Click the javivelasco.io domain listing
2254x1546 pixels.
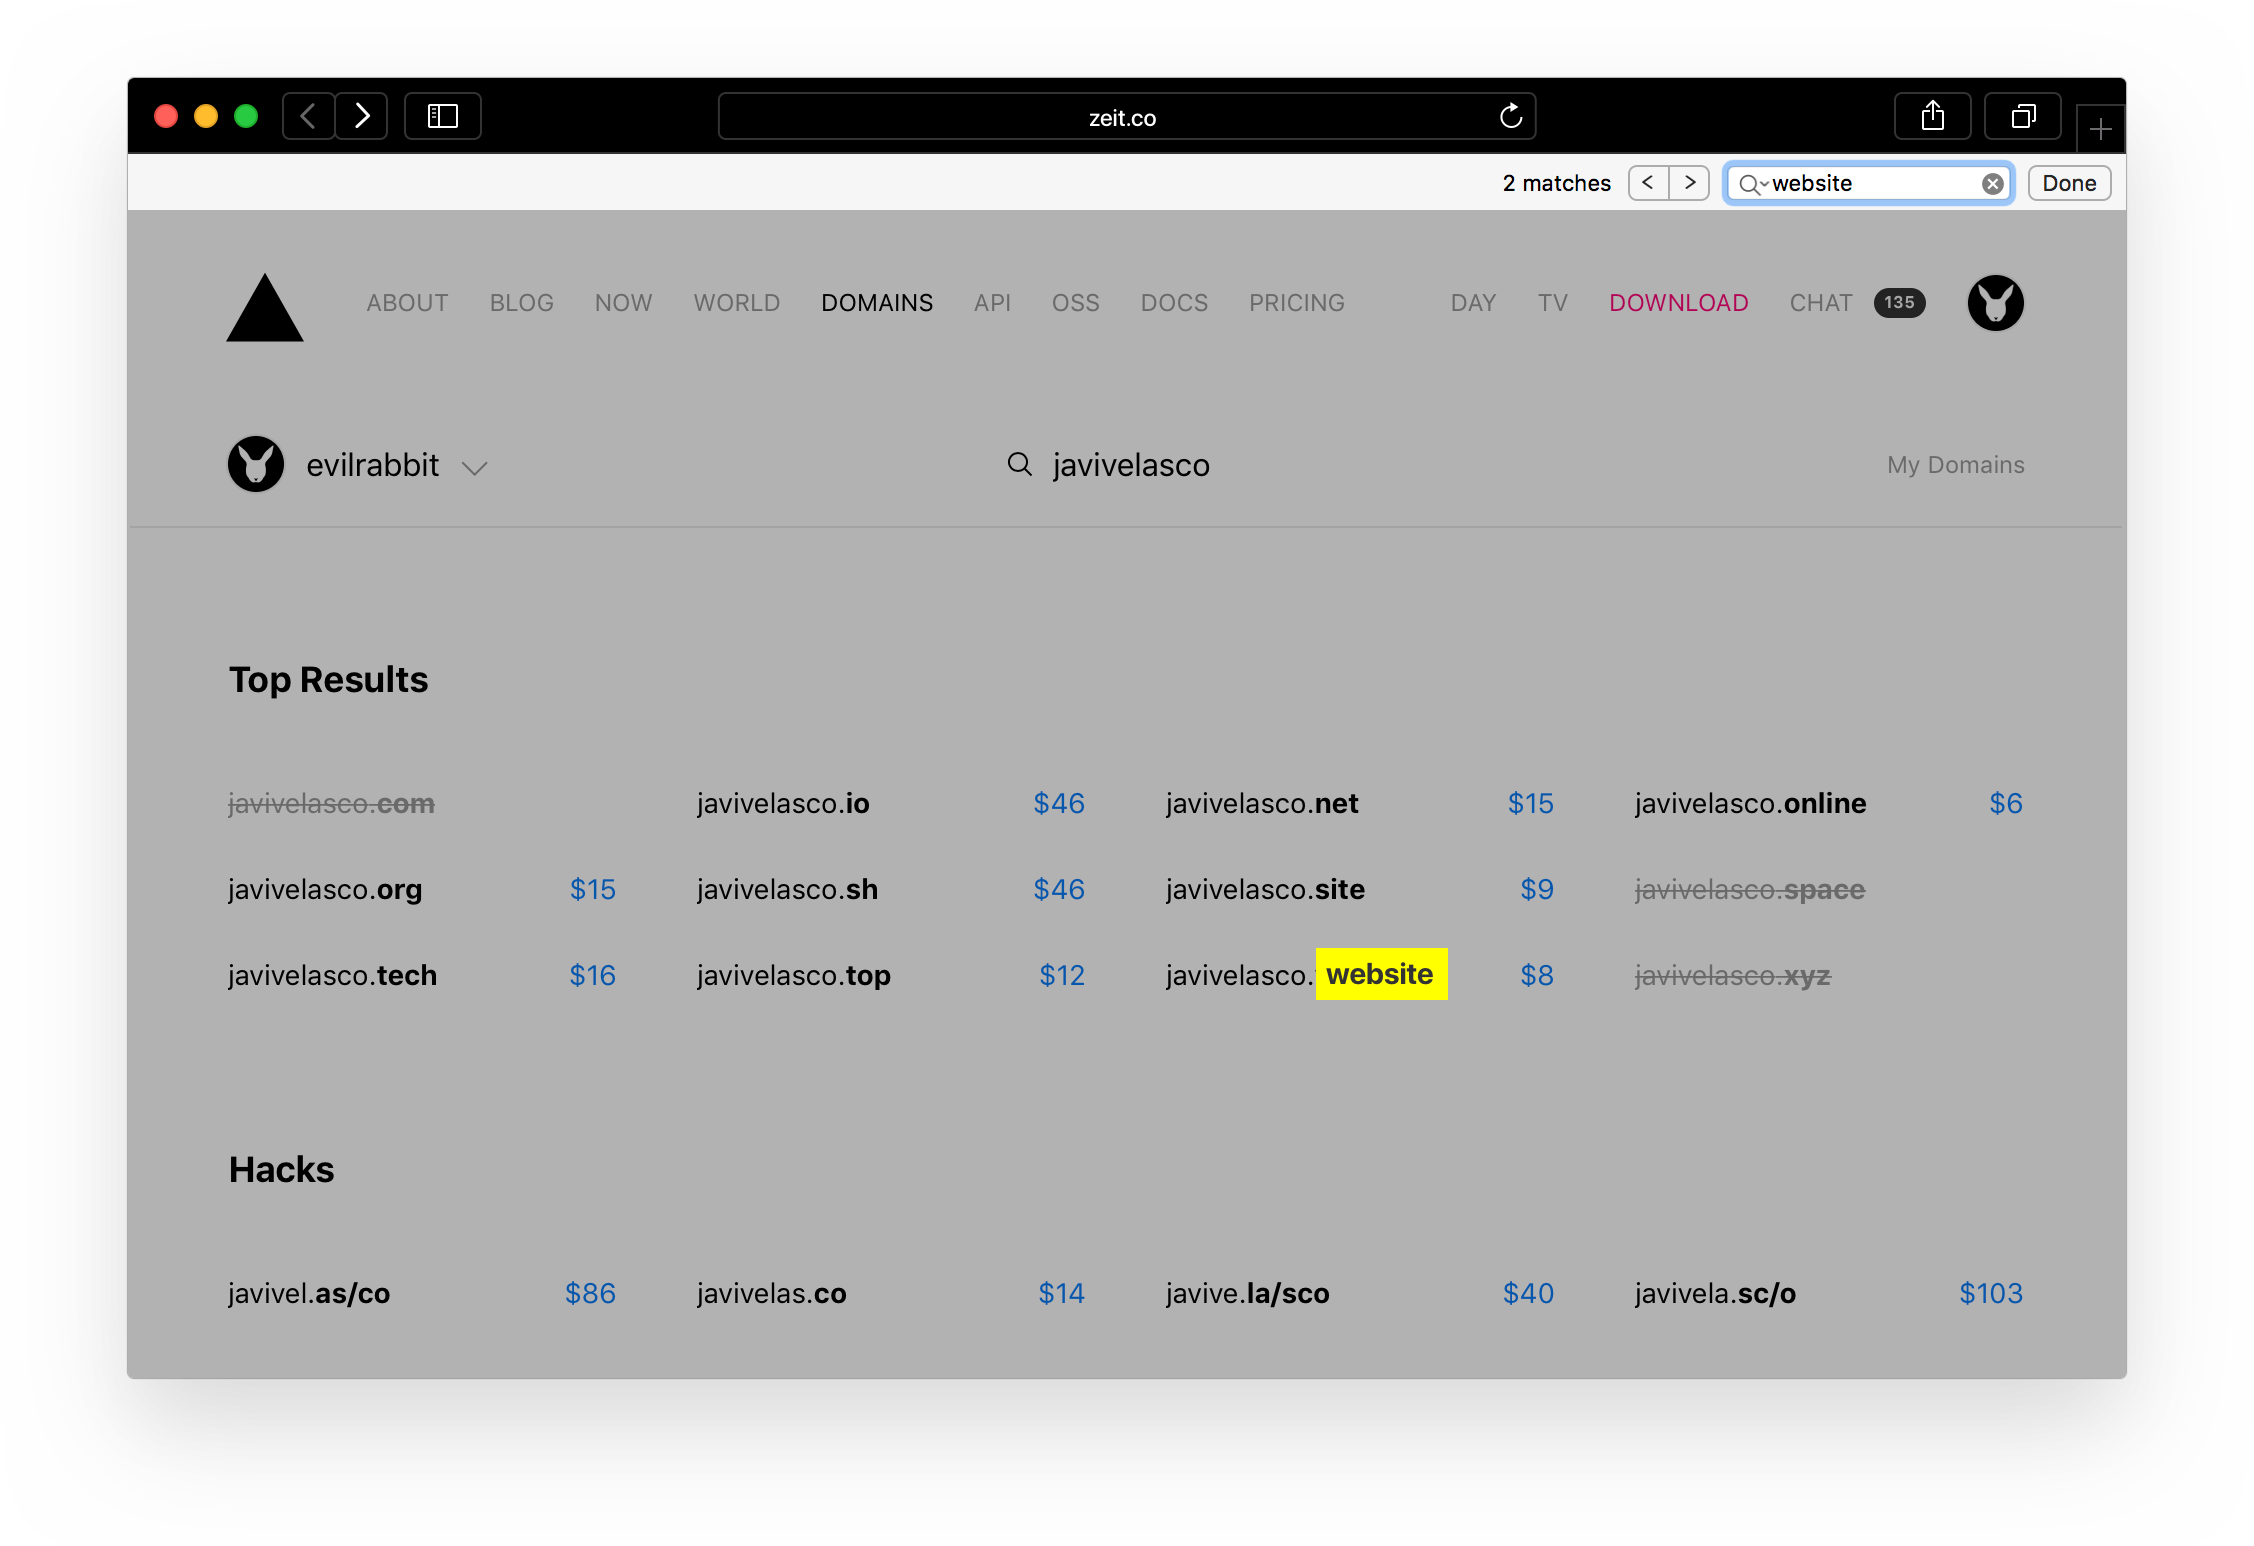[x=783, y=803]
